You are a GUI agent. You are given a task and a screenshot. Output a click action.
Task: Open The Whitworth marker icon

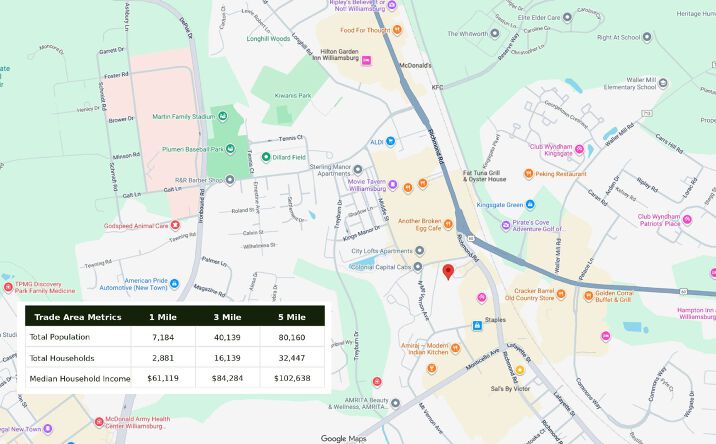tap(495, 33)
